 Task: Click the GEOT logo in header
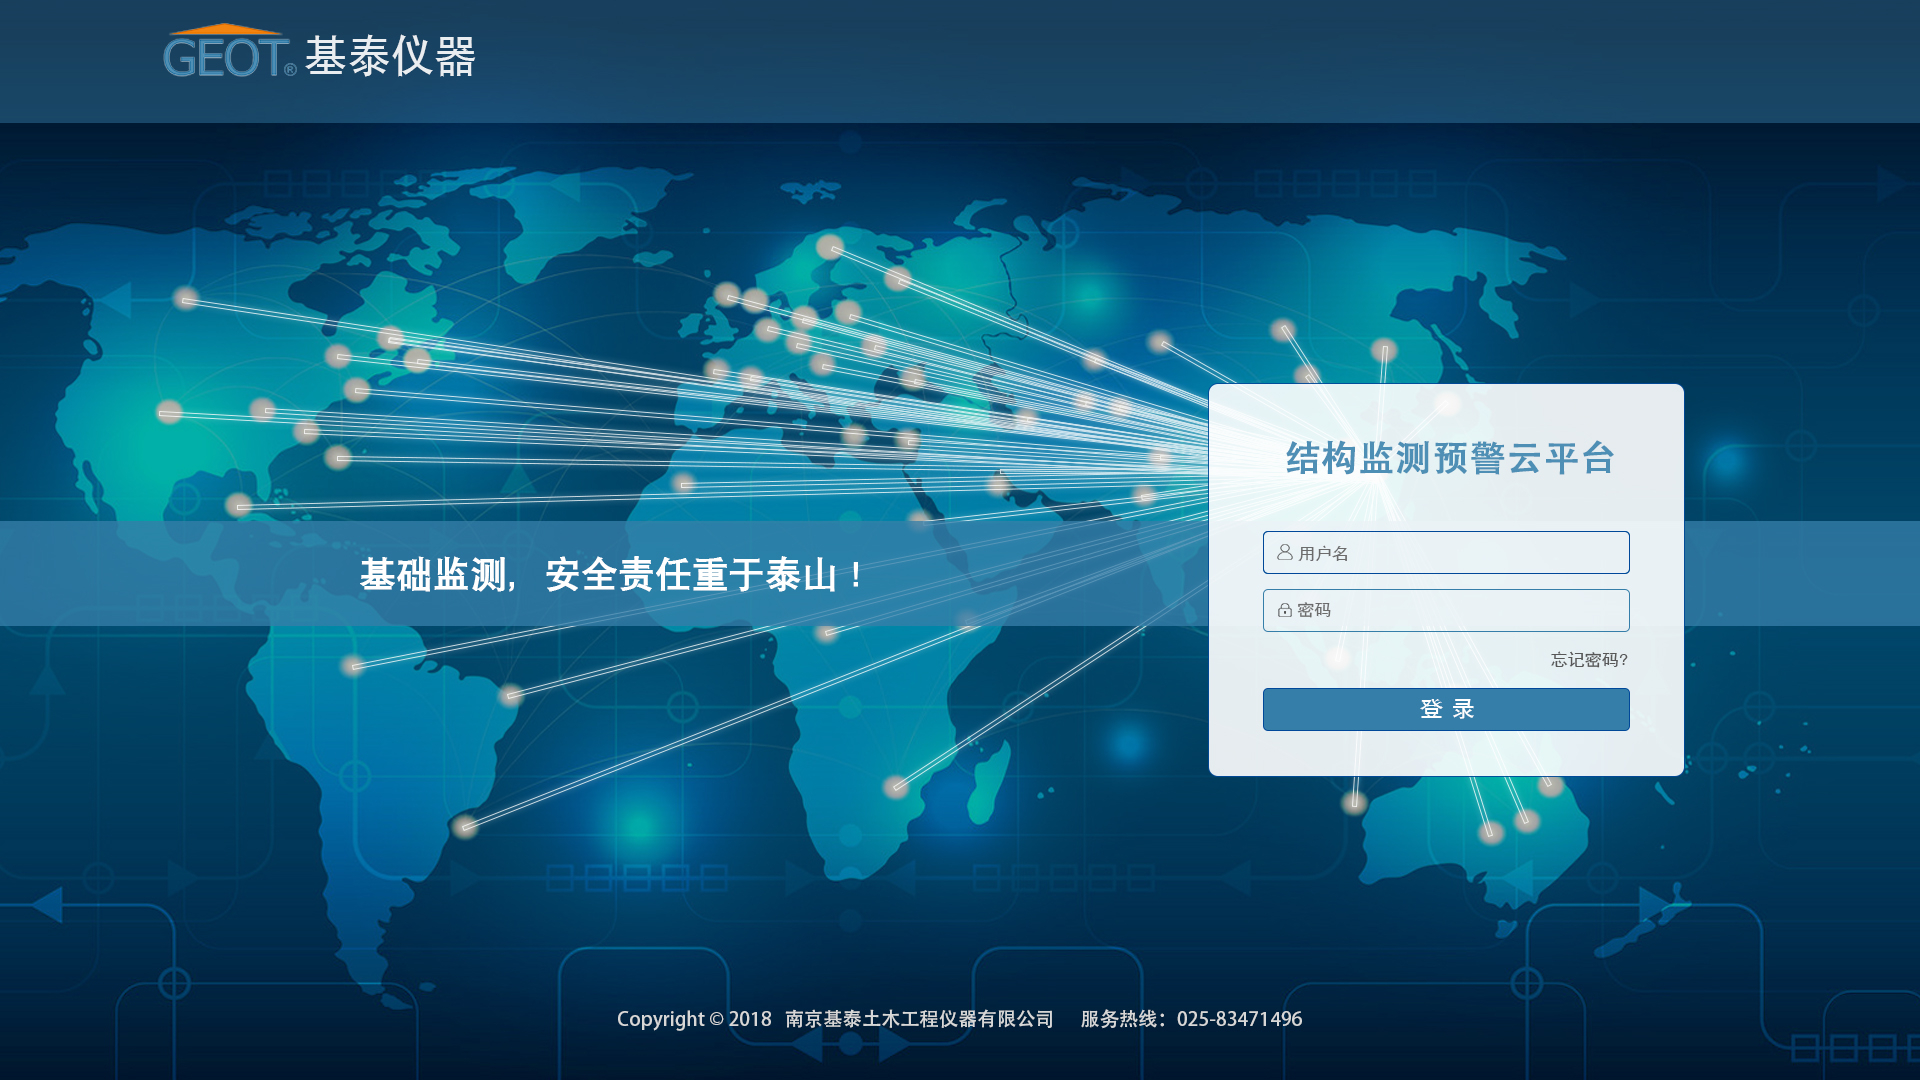(x=227, y=57)
